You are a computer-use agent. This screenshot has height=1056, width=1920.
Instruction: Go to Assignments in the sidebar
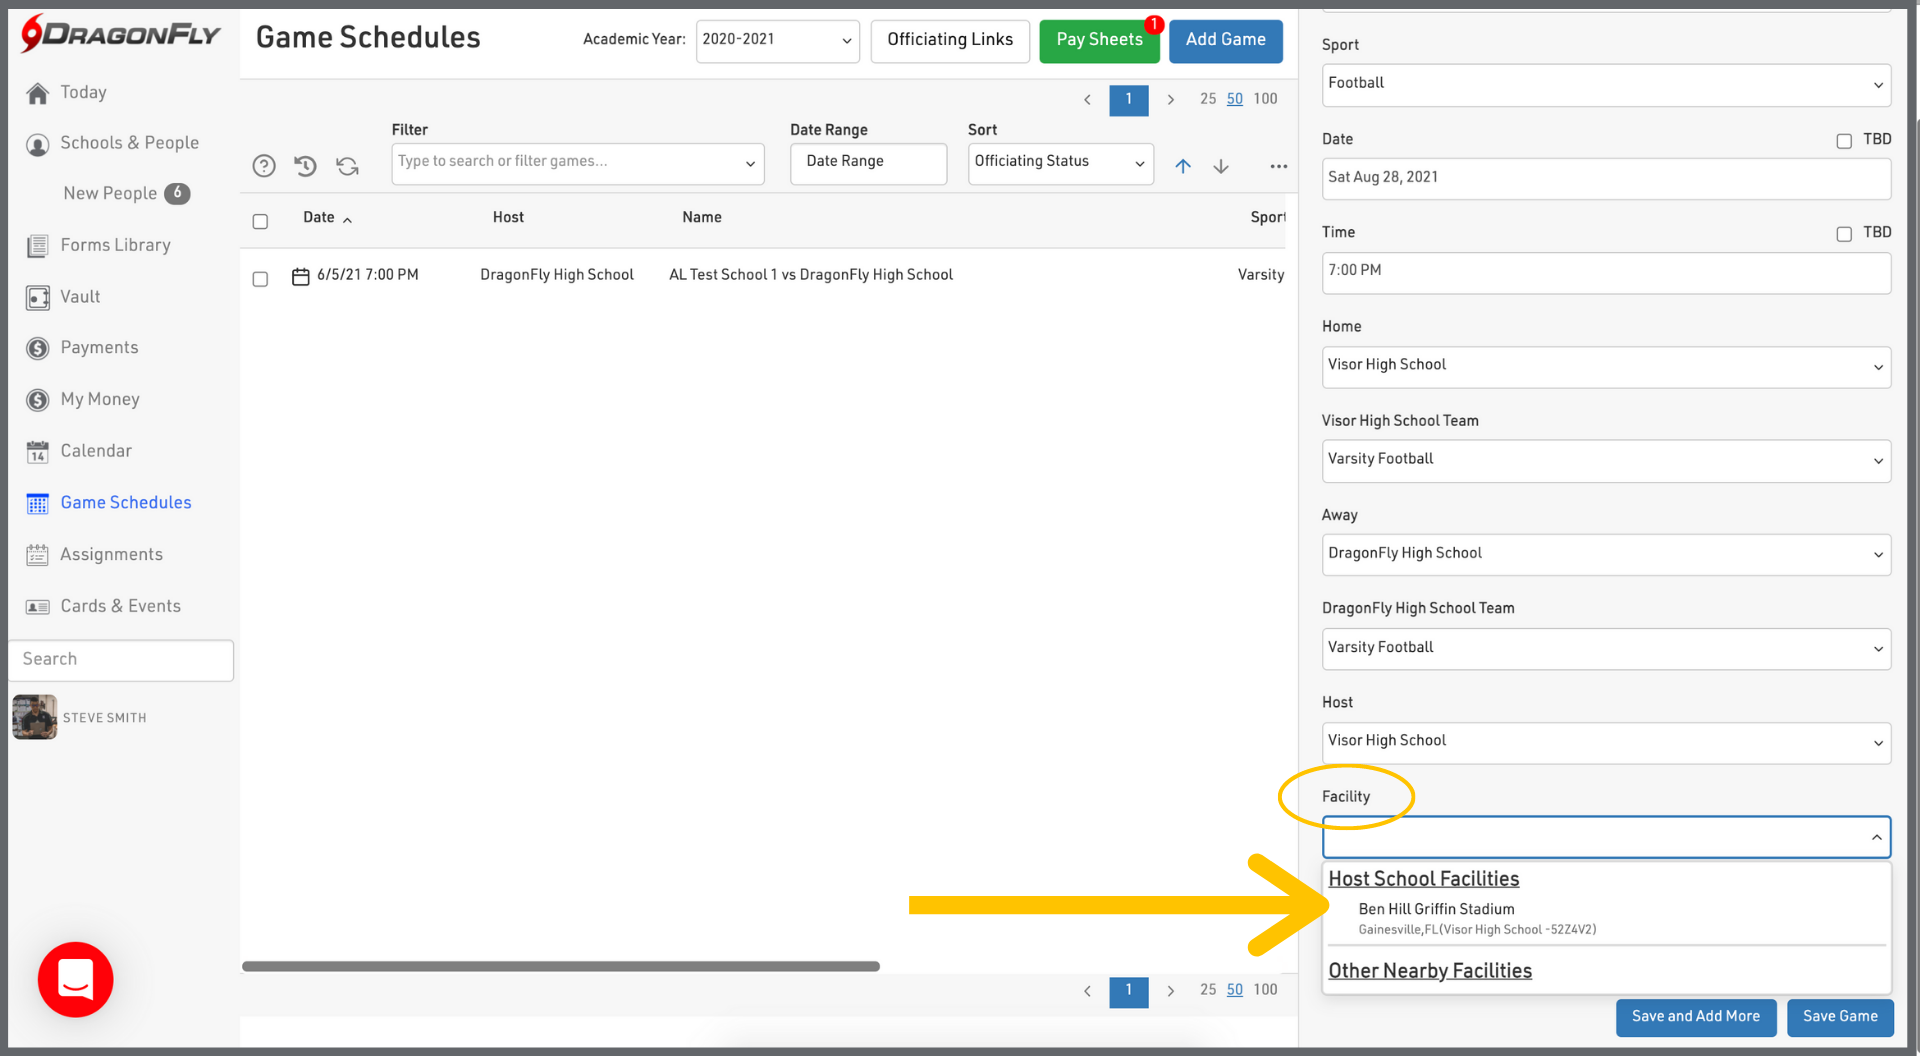111,554
